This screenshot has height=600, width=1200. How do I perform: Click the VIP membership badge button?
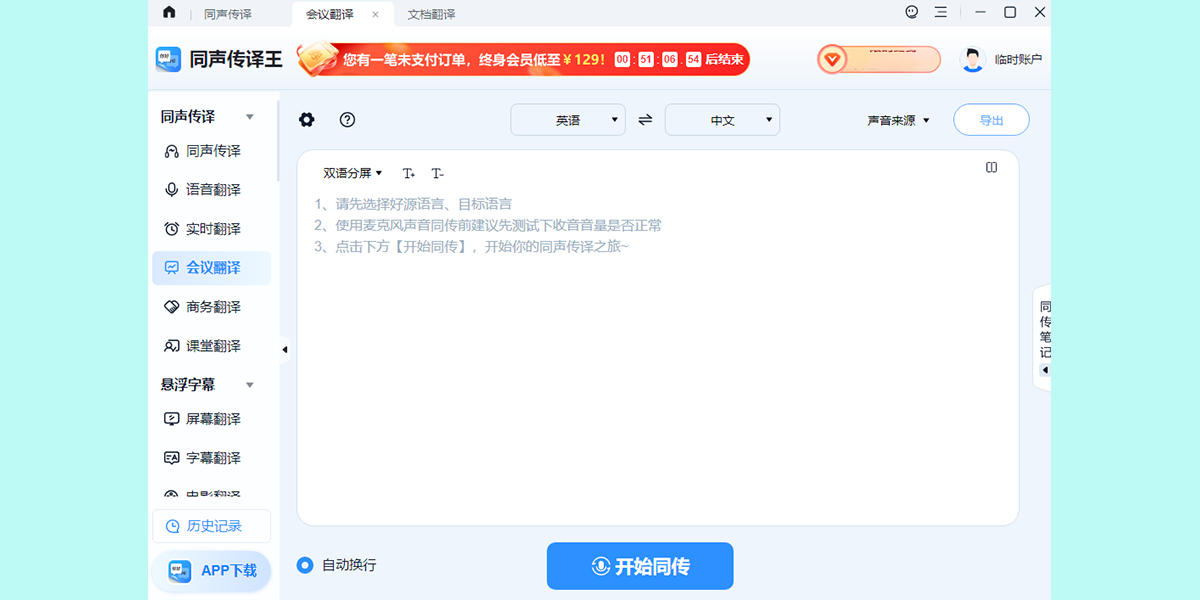pos(879,60)
